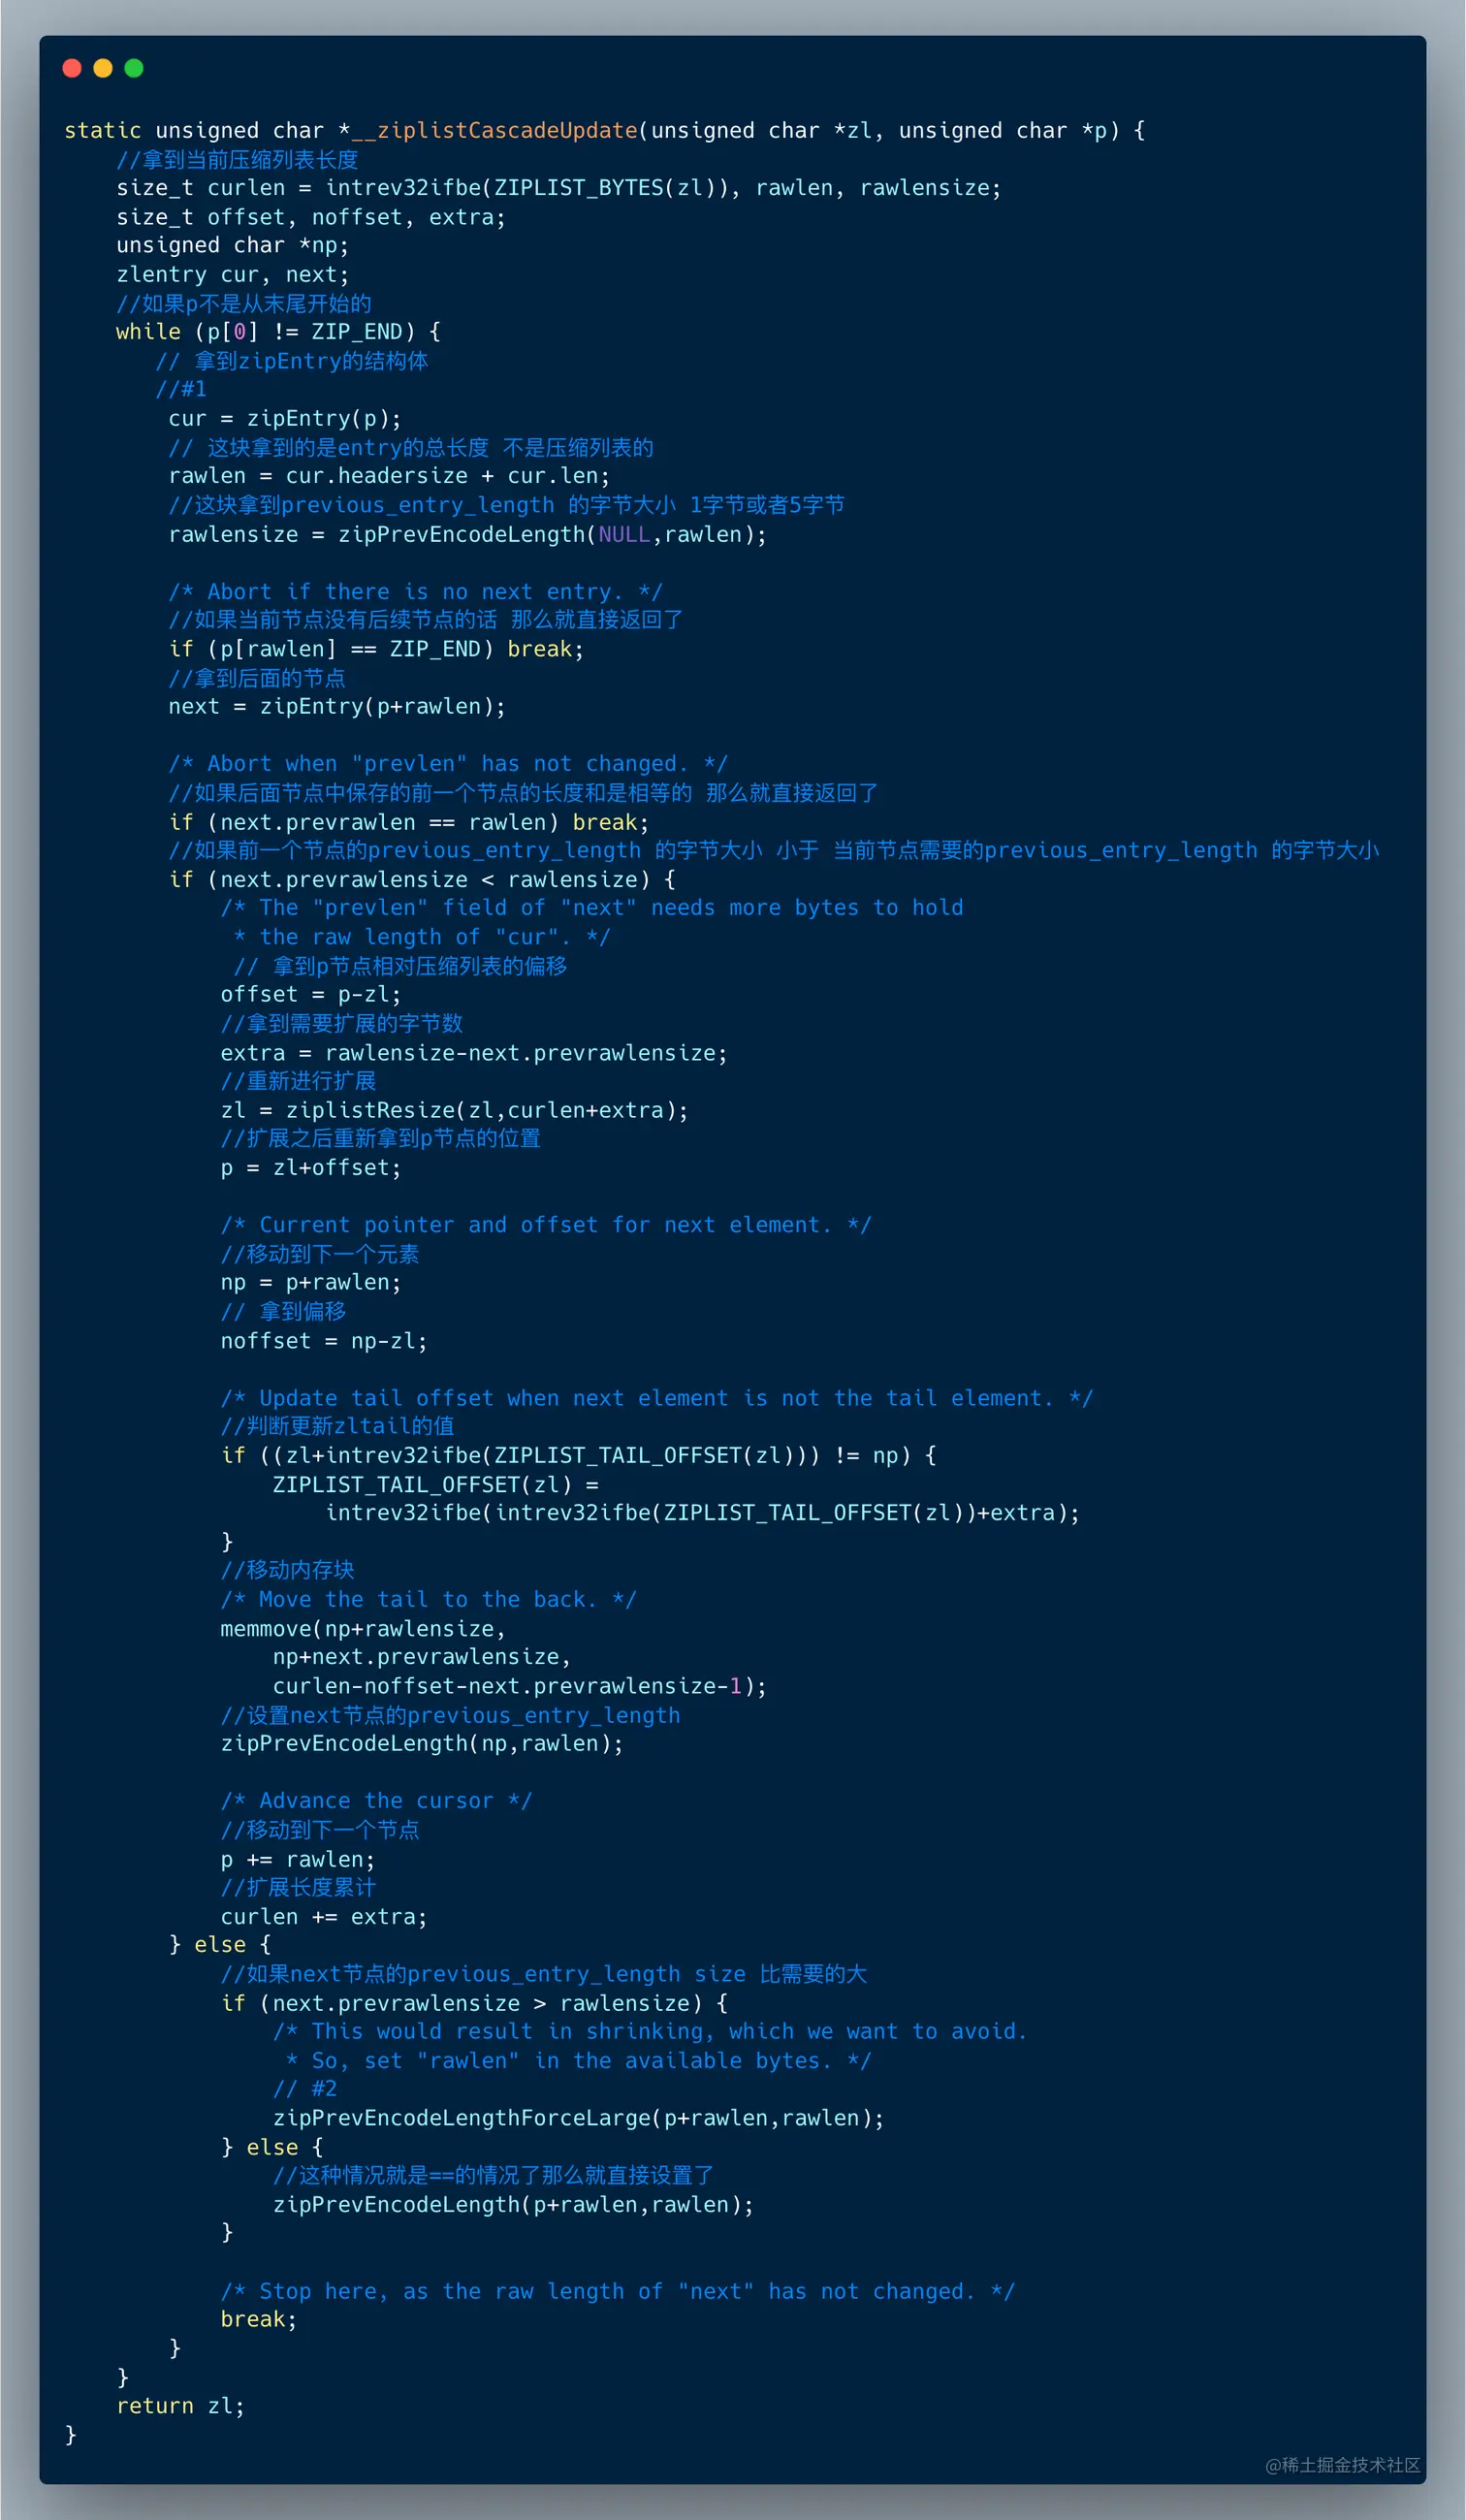Viewport: 1466px width, 2520px height.
Task: Click comment 'Stop here, as the raw length...'
Action: coord(617,2292)
